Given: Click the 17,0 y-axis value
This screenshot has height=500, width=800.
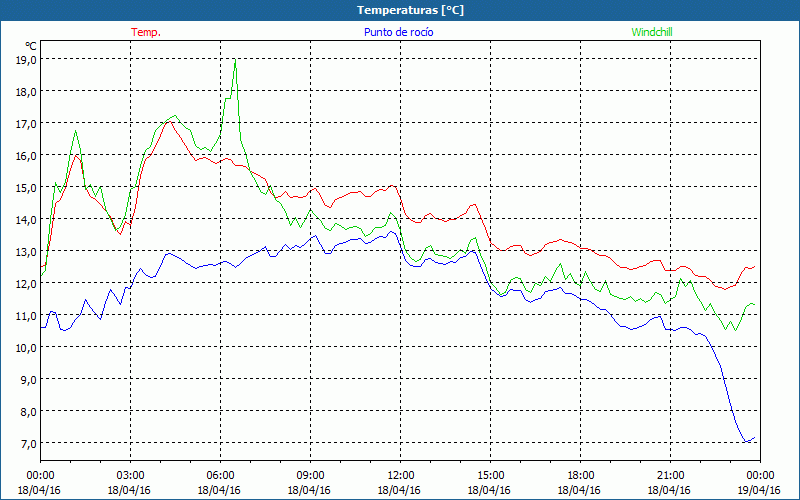Looking at the screenshot, I should point(27,124).
